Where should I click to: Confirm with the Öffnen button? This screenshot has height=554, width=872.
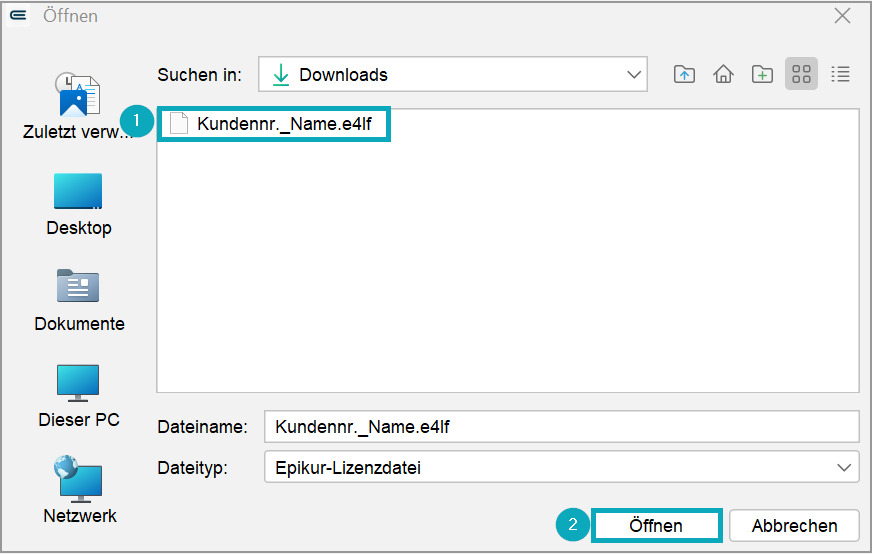(656, 526)
